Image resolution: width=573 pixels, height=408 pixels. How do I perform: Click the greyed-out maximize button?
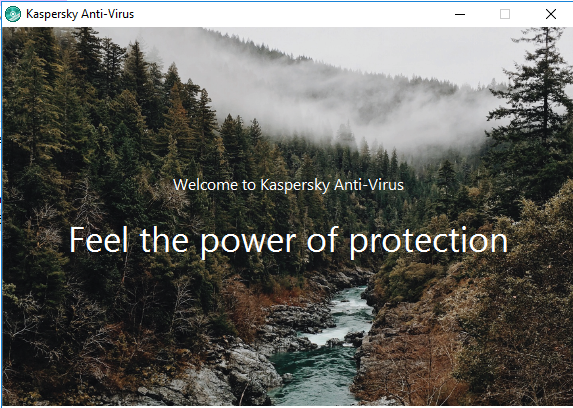(x=505, y=14)
